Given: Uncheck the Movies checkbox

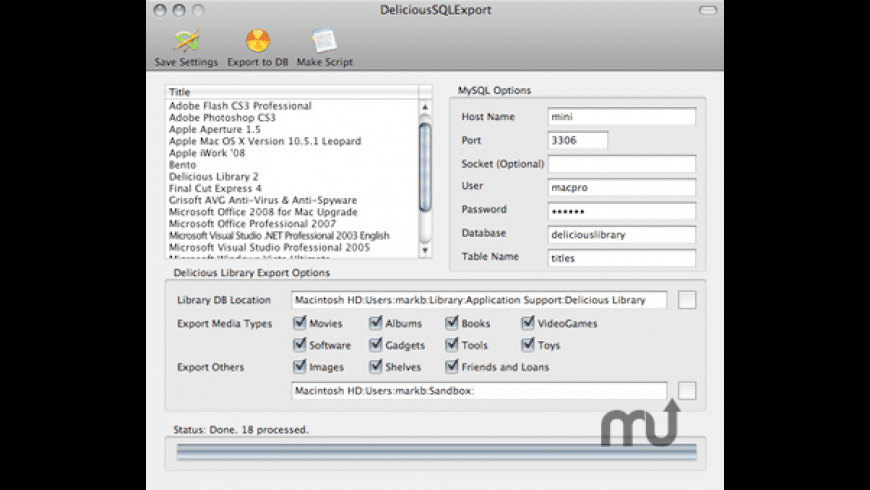Looking at the screenshot, I should (x=300, y=322).
